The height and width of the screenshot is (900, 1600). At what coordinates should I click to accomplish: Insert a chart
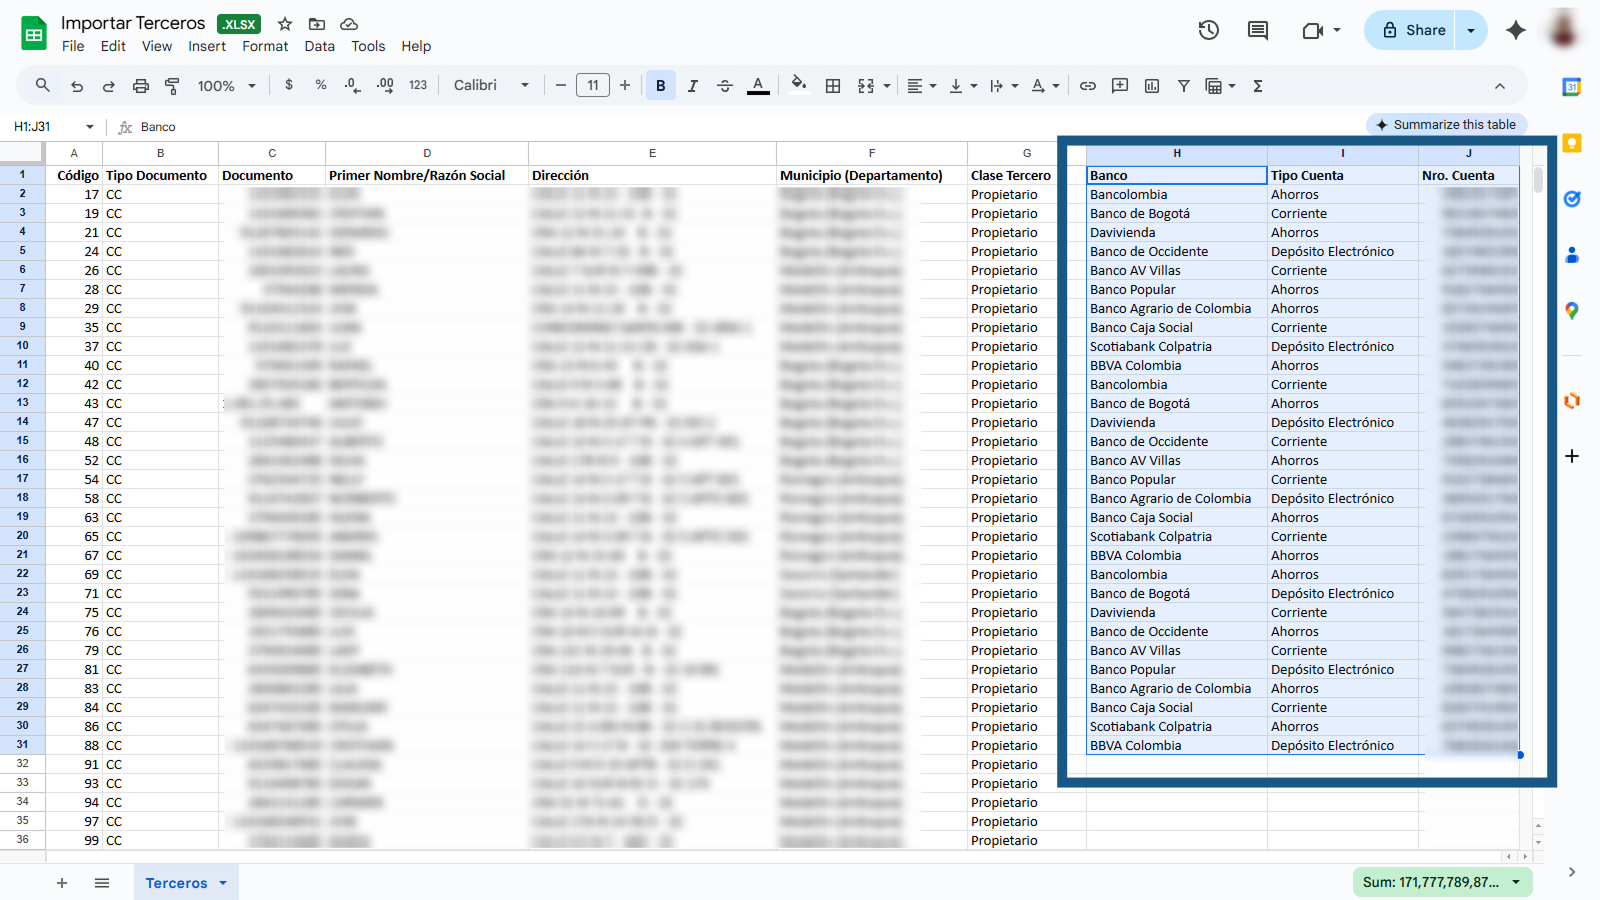(1152, 86)
